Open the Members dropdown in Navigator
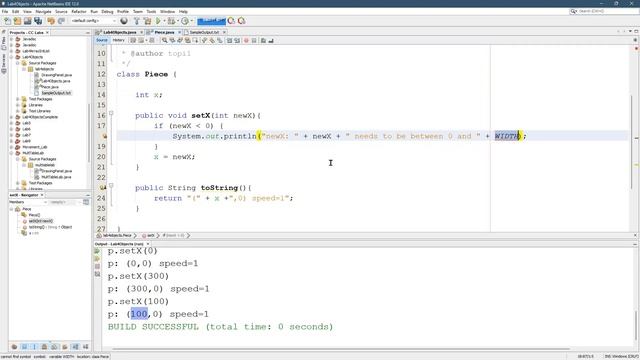This screenshot has height=360, width=640. coord(28,202)
